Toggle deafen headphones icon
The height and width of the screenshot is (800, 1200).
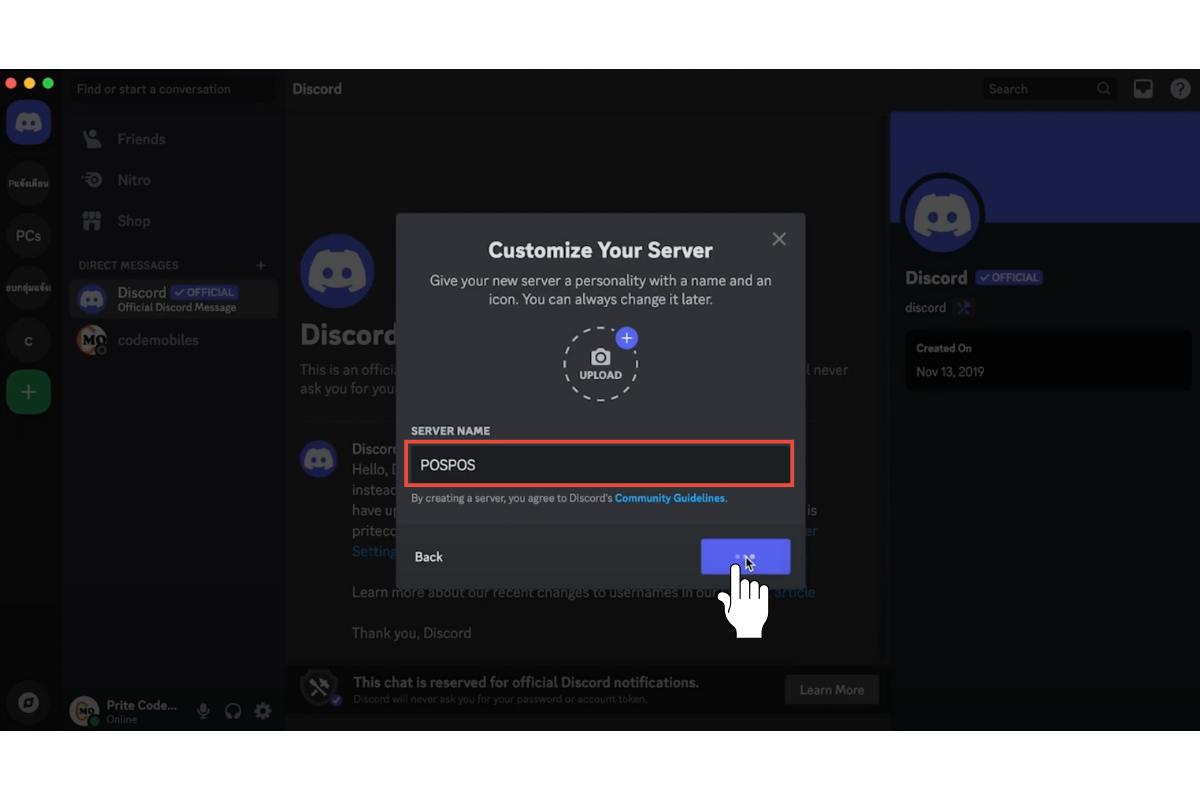[233, 711]
